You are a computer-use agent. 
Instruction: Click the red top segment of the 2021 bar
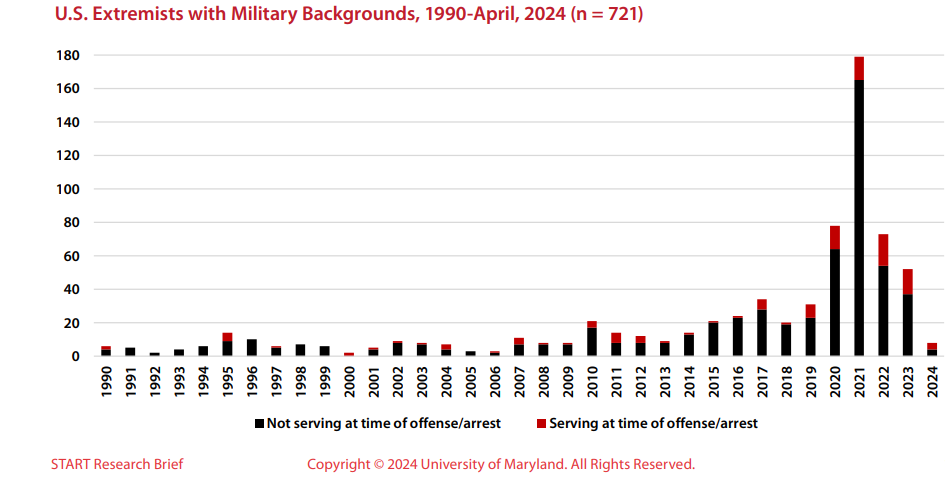[x=859, y=68]
